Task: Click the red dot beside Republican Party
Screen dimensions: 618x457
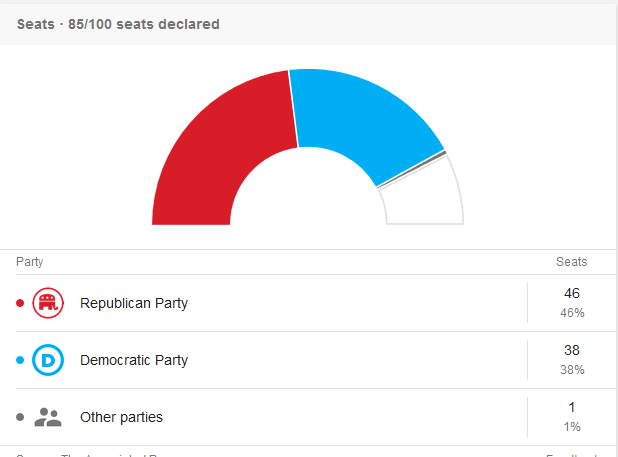Action: pos(20,303)
